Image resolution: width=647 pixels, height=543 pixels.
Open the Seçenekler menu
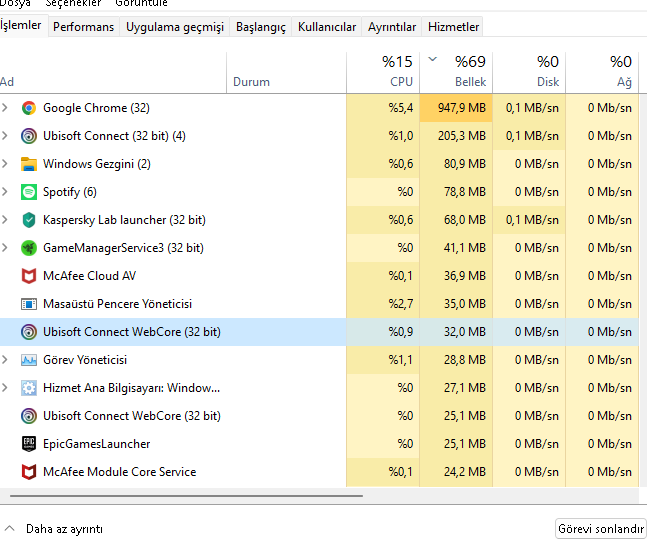73,3
